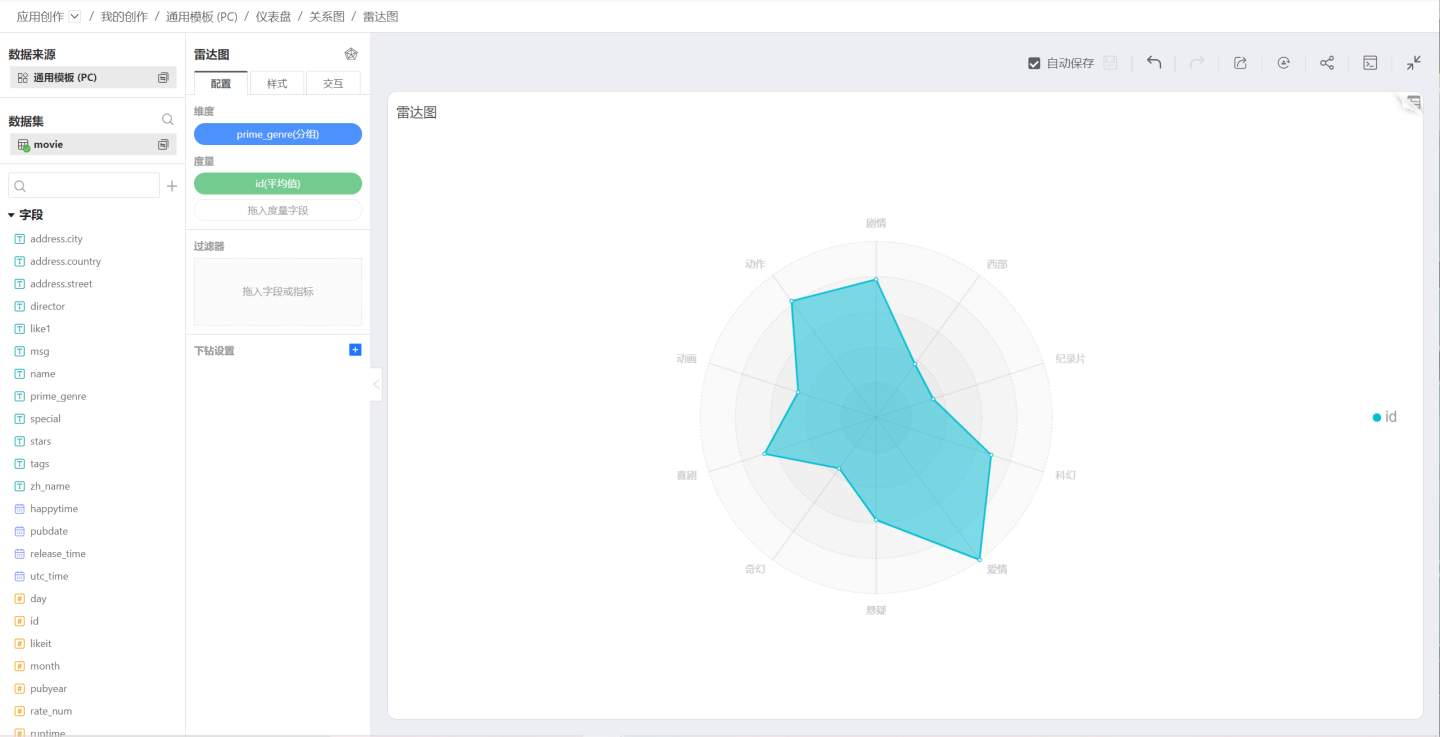Click the field search input box
The height and width of the screenshot is (737, 1440).
[85, 186]
